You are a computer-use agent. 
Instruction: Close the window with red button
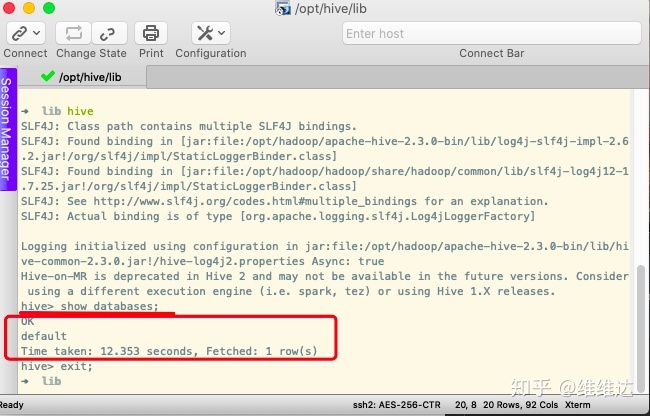[9, 8]
